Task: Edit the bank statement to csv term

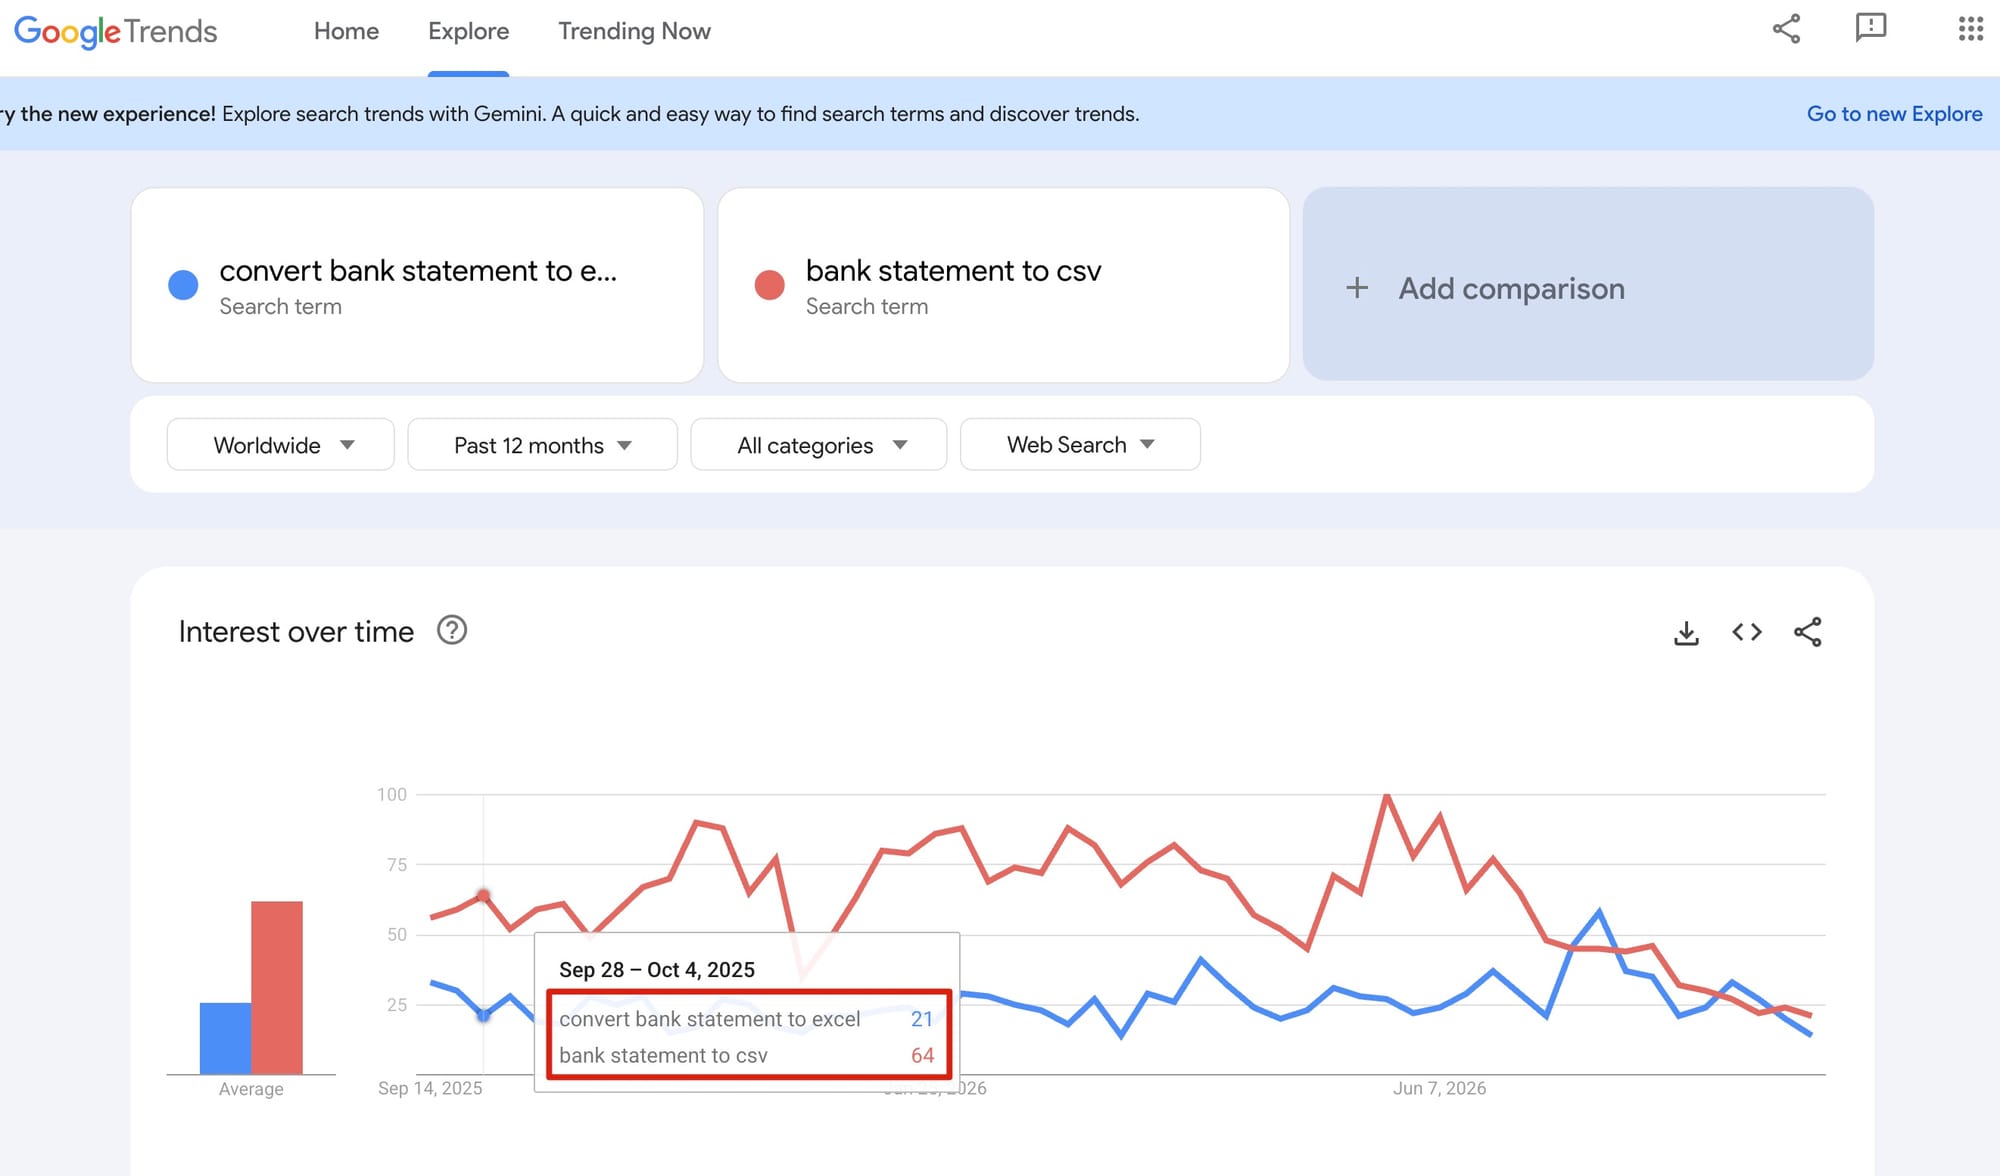Action: click(x=1003, y=285)
